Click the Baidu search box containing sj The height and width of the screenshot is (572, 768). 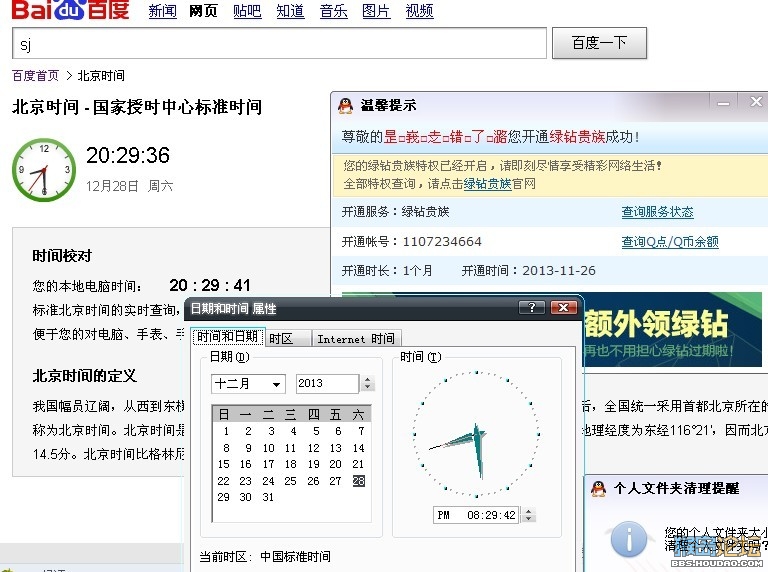[x=279, y=44]
